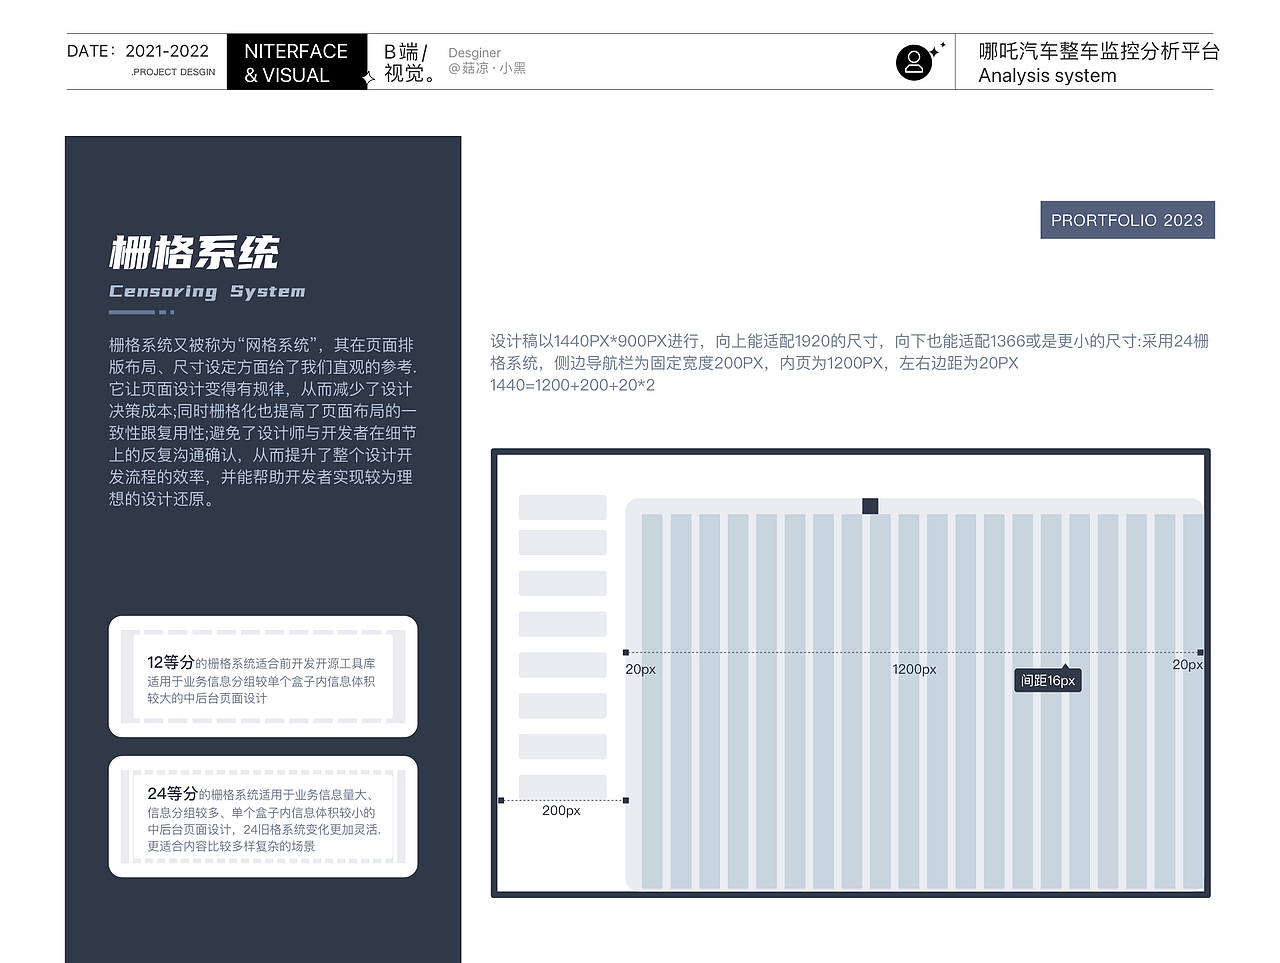1280x963 pixels.
Task: Select the 'NITERFACE & VISUAL' black tag
Action: [297, 61]
